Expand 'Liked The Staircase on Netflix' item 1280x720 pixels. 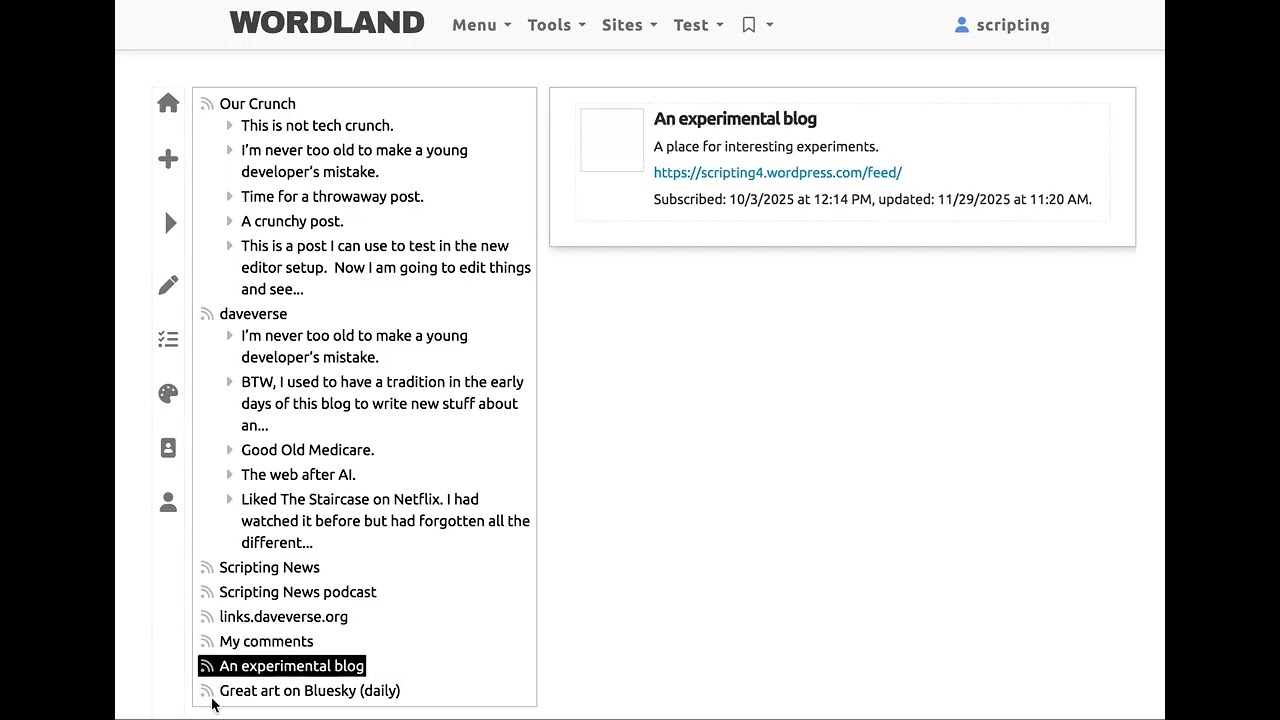(230, 499)
